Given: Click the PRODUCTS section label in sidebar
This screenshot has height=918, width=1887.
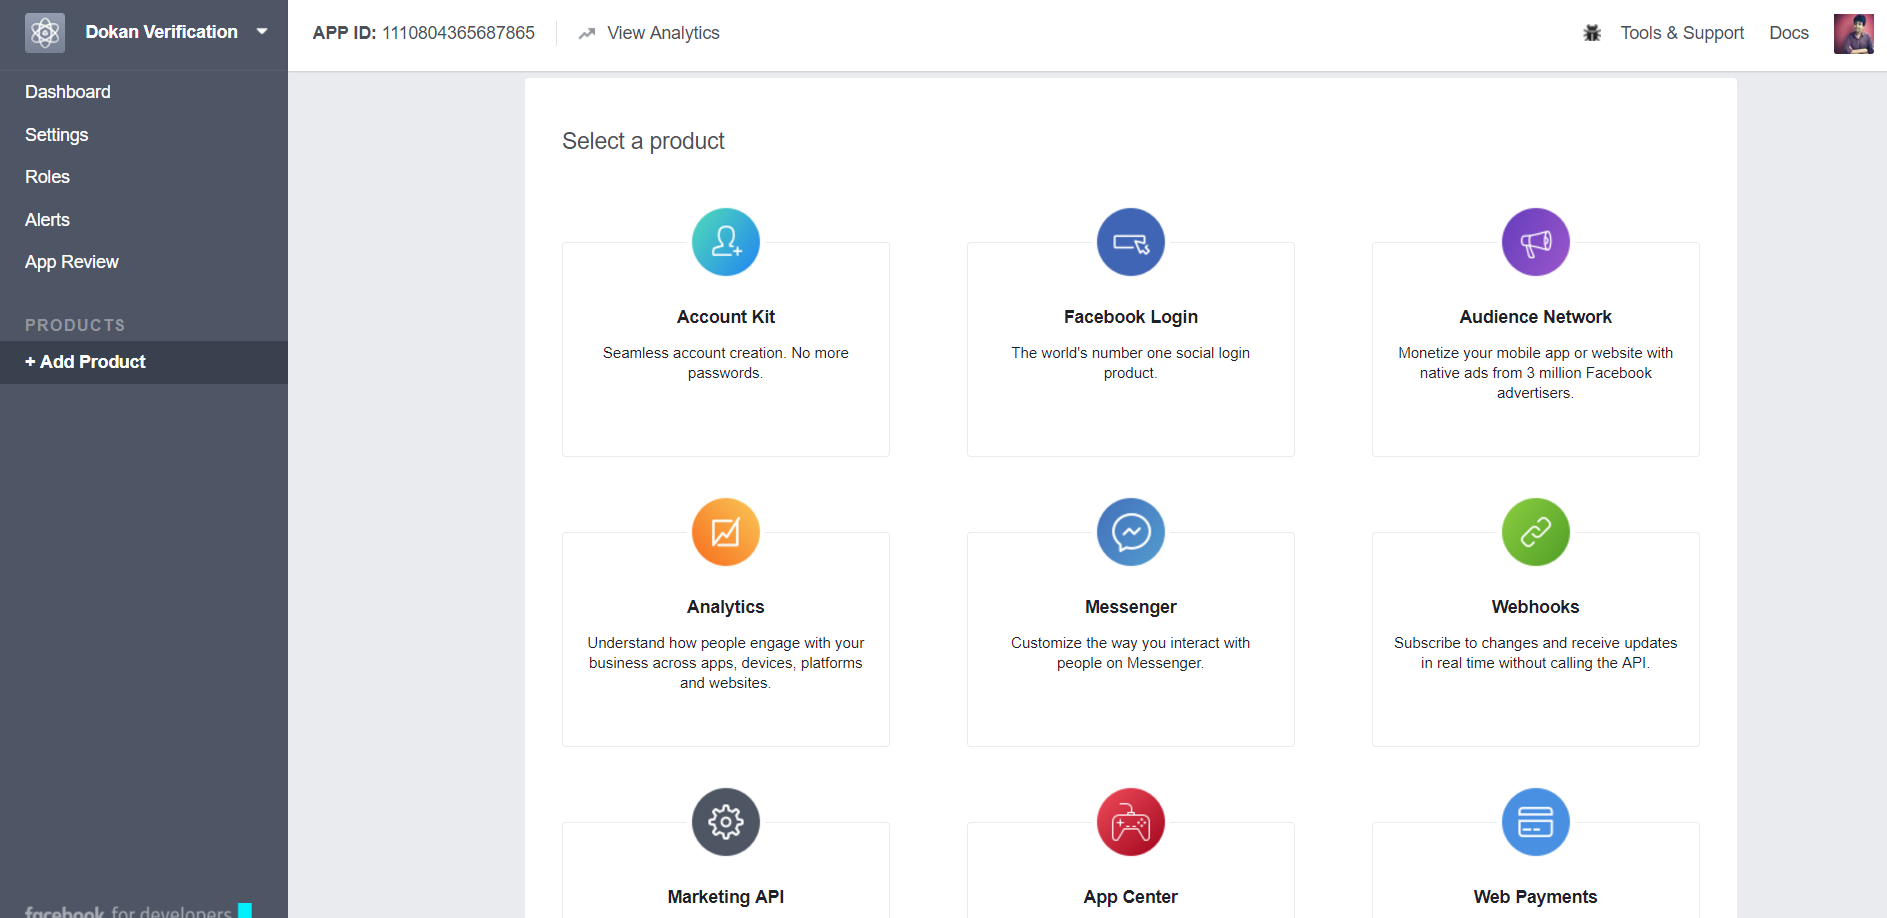Looking at the screenshot, I should click(x=75, y=325).
